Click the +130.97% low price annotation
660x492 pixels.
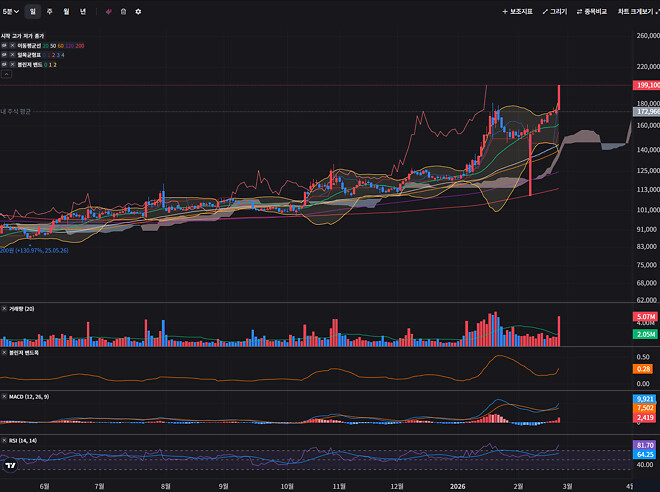pyautogui.click(x=34, y=250)
